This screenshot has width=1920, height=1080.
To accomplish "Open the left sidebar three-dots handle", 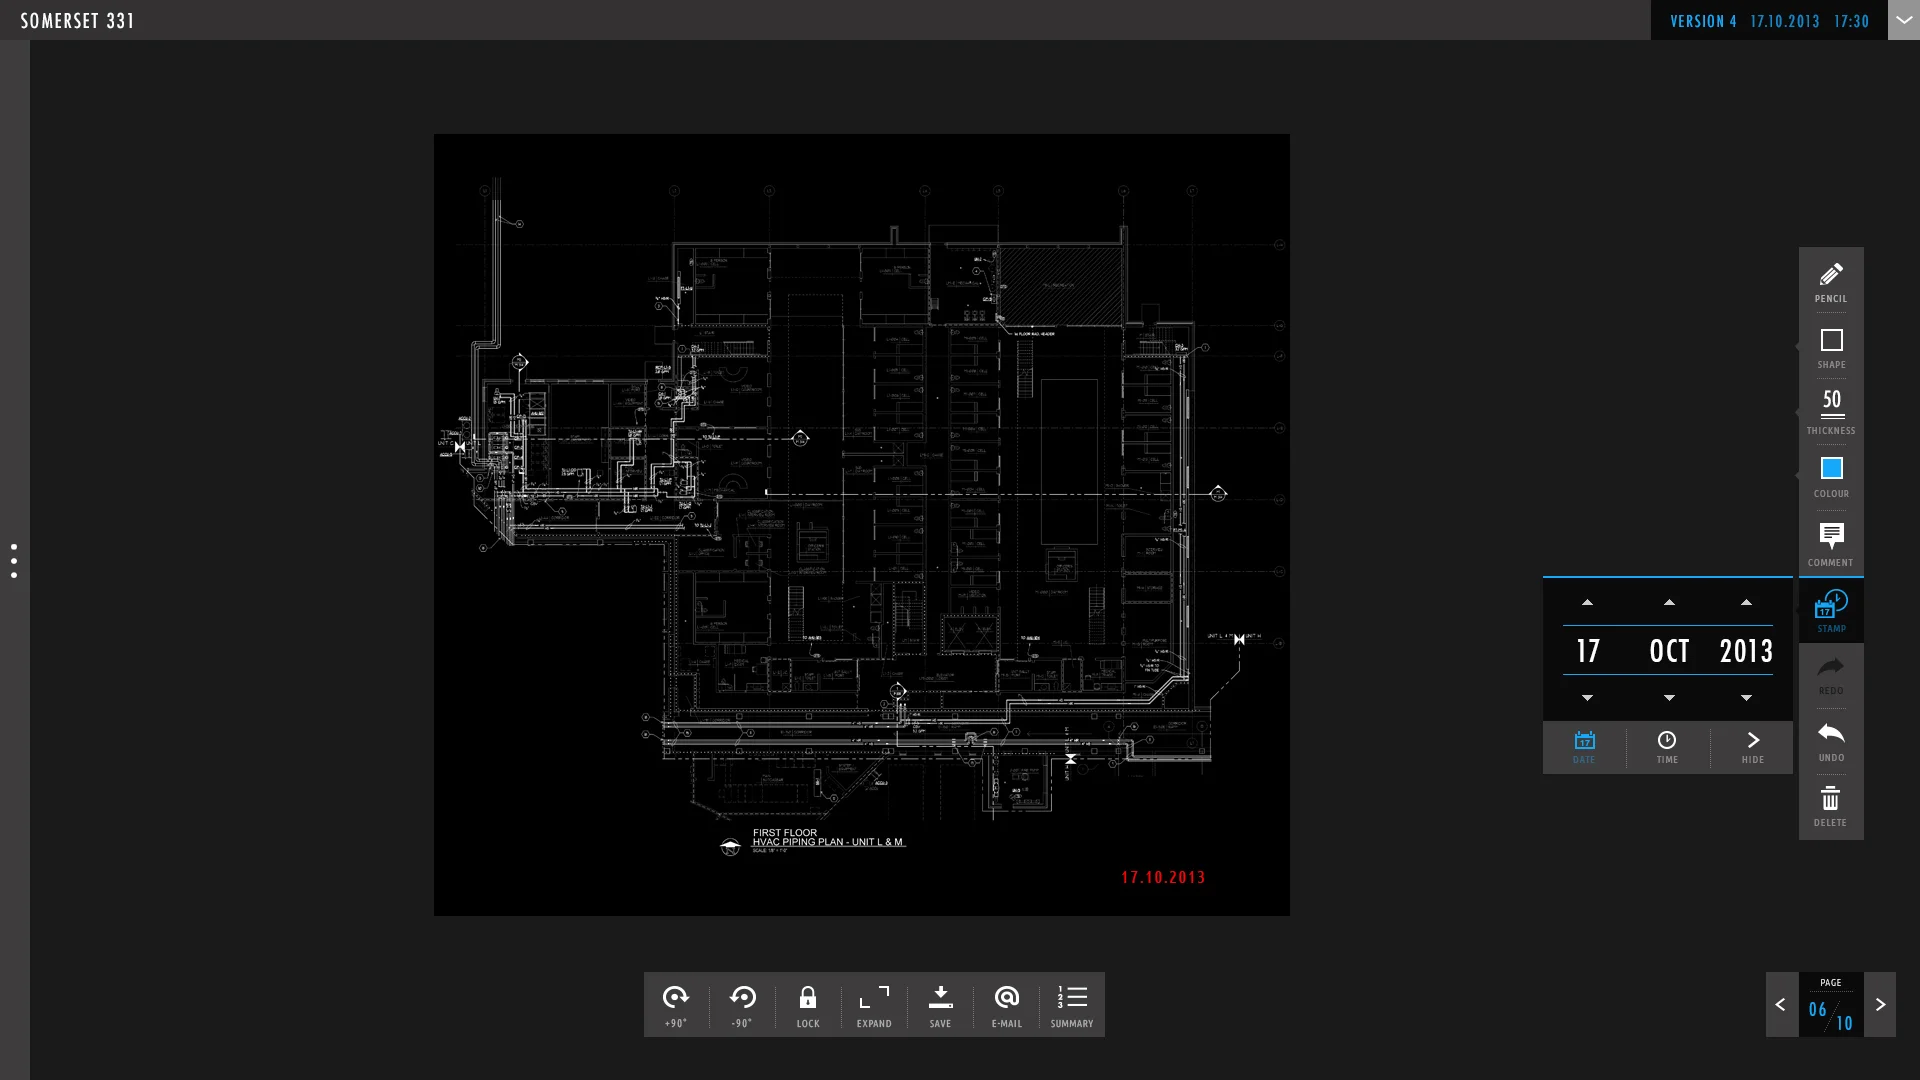I will point(14,561).
